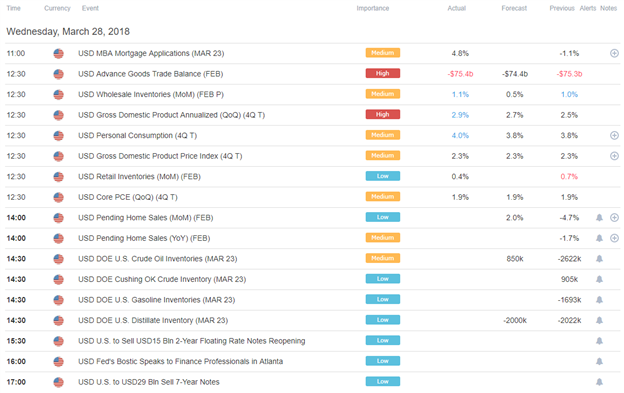Sort by Importance column header

(x=372, y=8)
